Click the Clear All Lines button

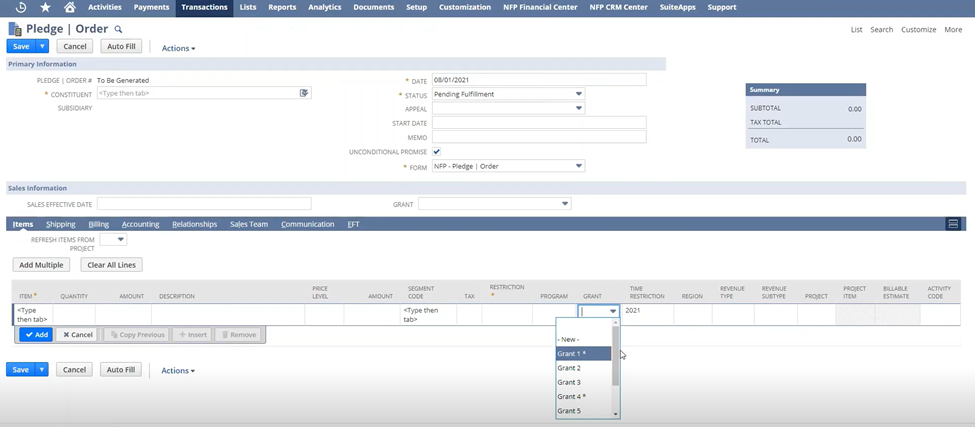112,265
